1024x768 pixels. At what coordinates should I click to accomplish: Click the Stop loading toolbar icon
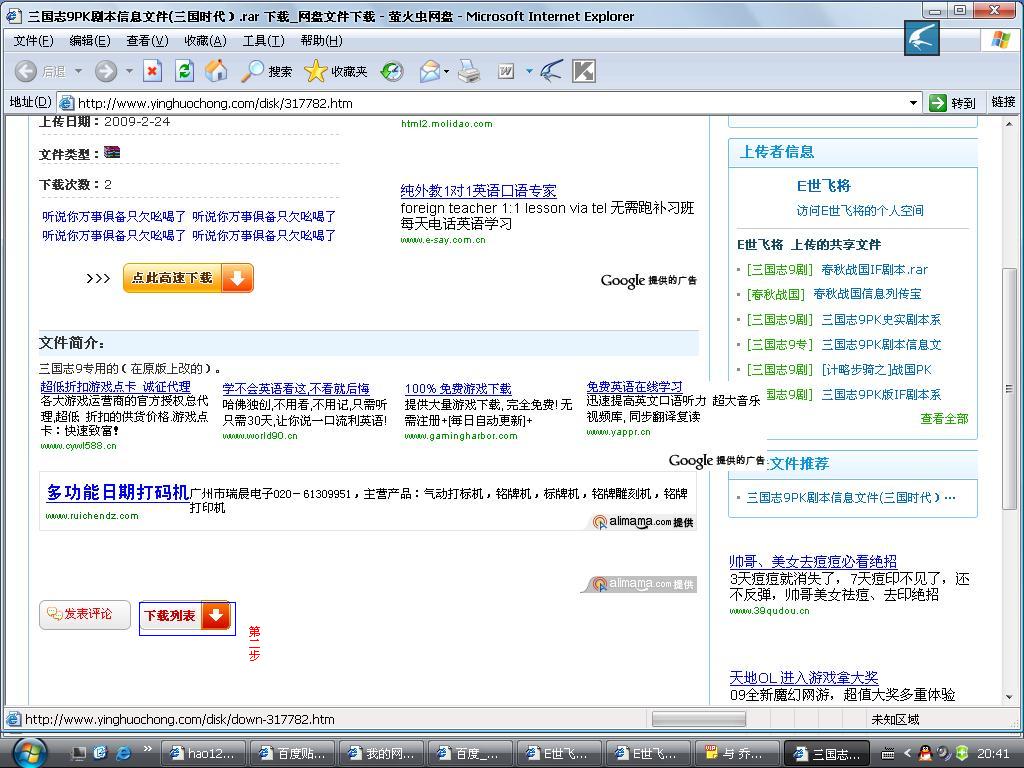click(152, 71)
